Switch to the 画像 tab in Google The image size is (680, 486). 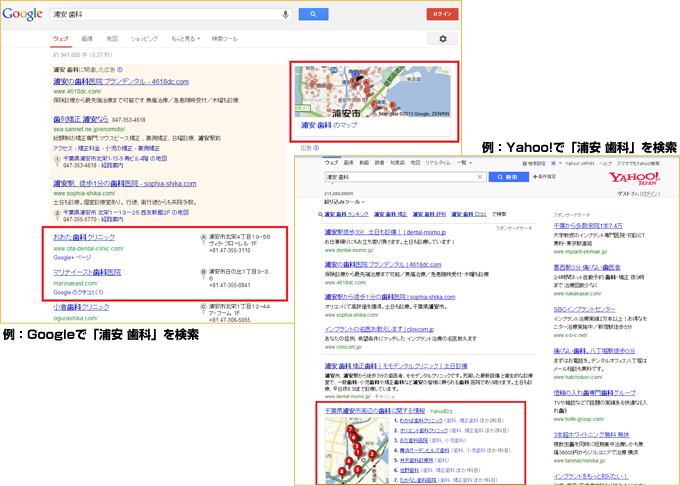coord(87,39)
